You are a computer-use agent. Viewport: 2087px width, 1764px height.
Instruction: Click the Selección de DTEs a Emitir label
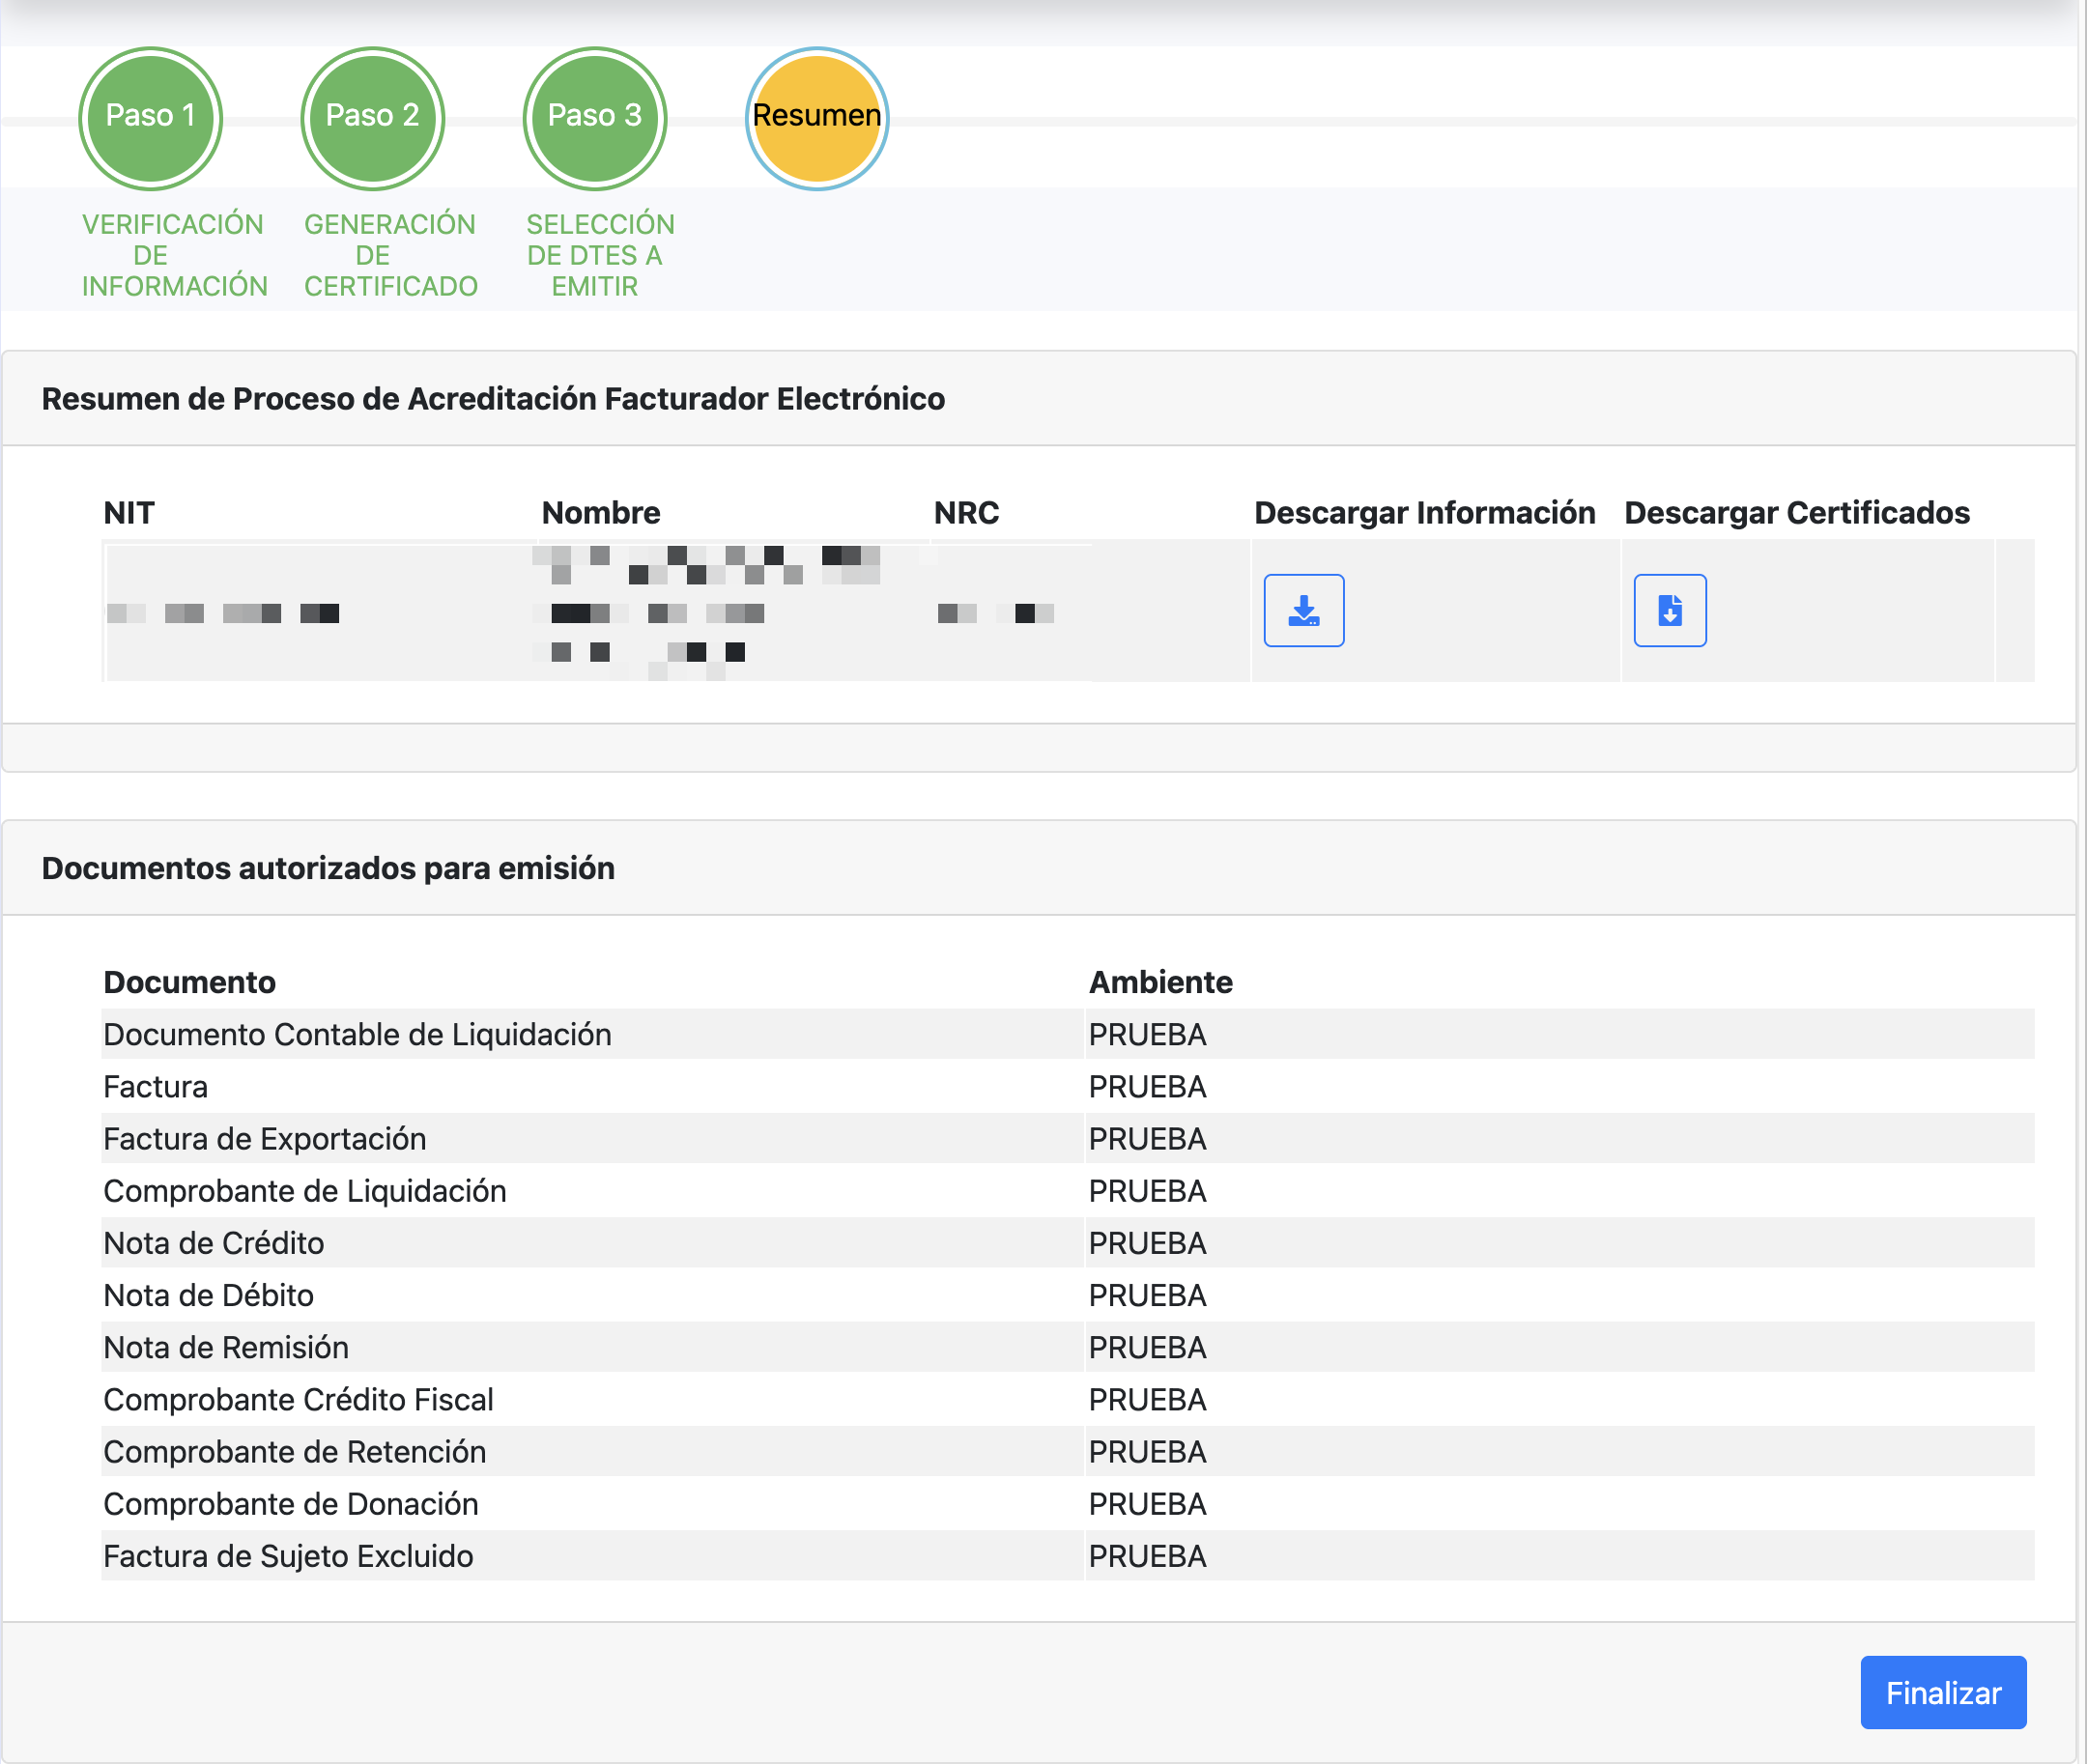tap(599, 255)
